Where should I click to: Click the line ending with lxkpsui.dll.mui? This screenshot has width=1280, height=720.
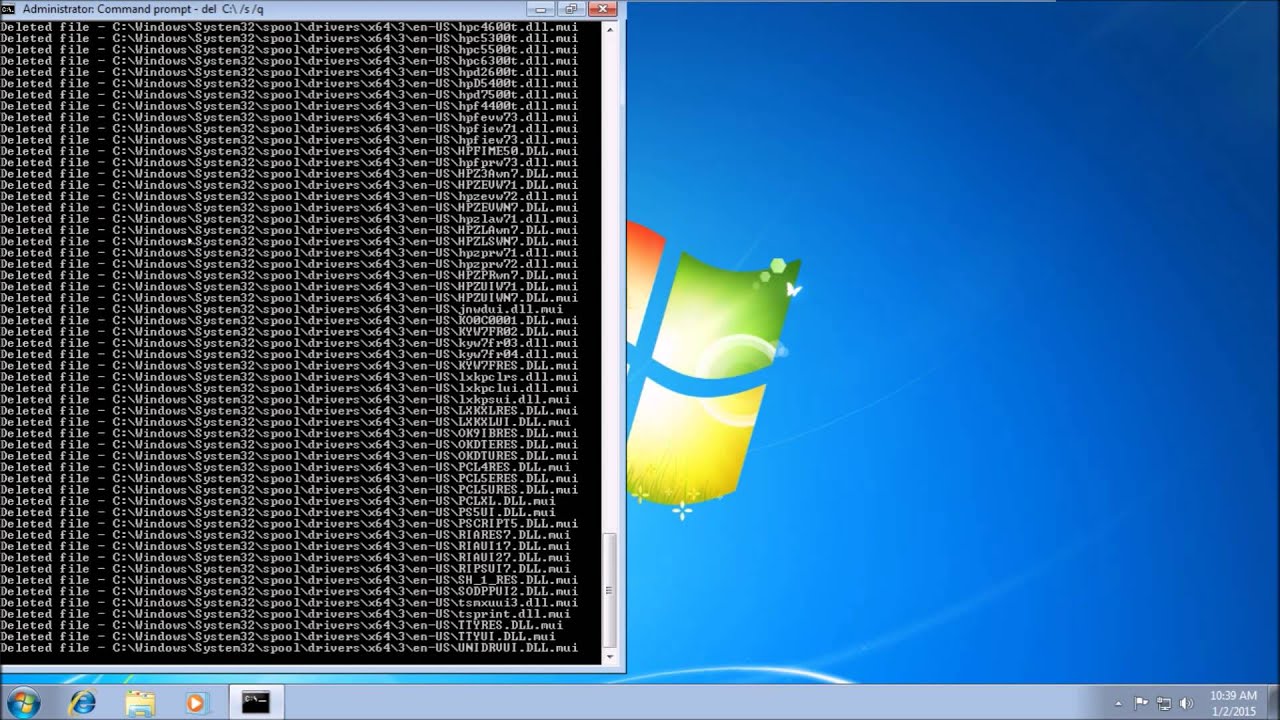[x=285, y=399]
